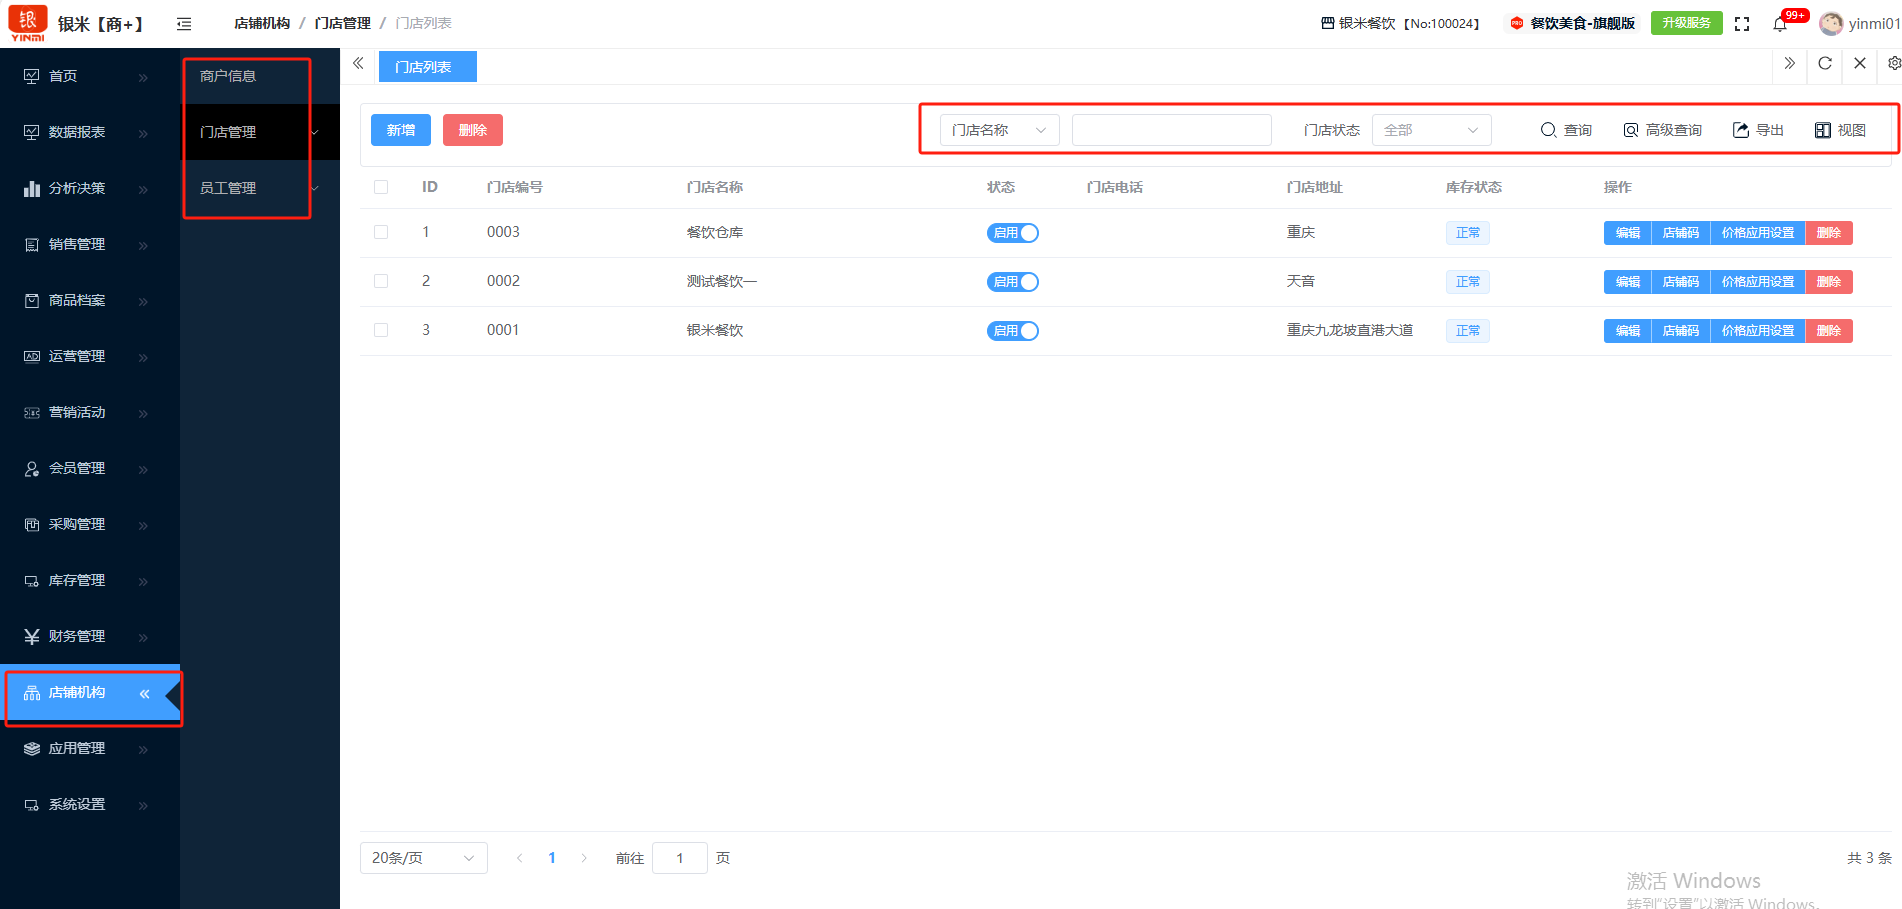Expand the 门店状态 status dropdown
This screenshot has width=1902, height=909.
[1431, 130]
